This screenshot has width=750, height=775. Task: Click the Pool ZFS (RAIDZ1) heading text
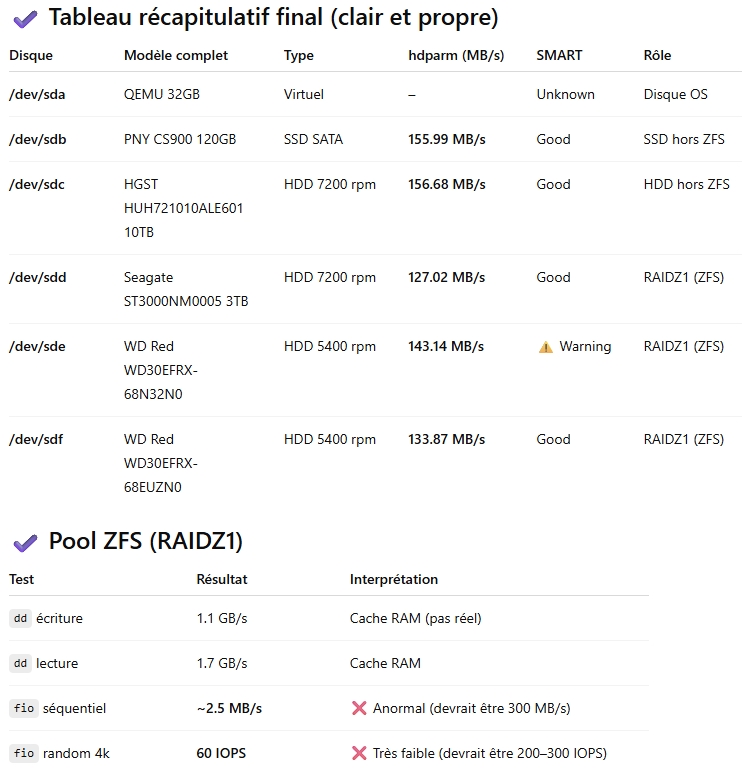coord(146,541)
